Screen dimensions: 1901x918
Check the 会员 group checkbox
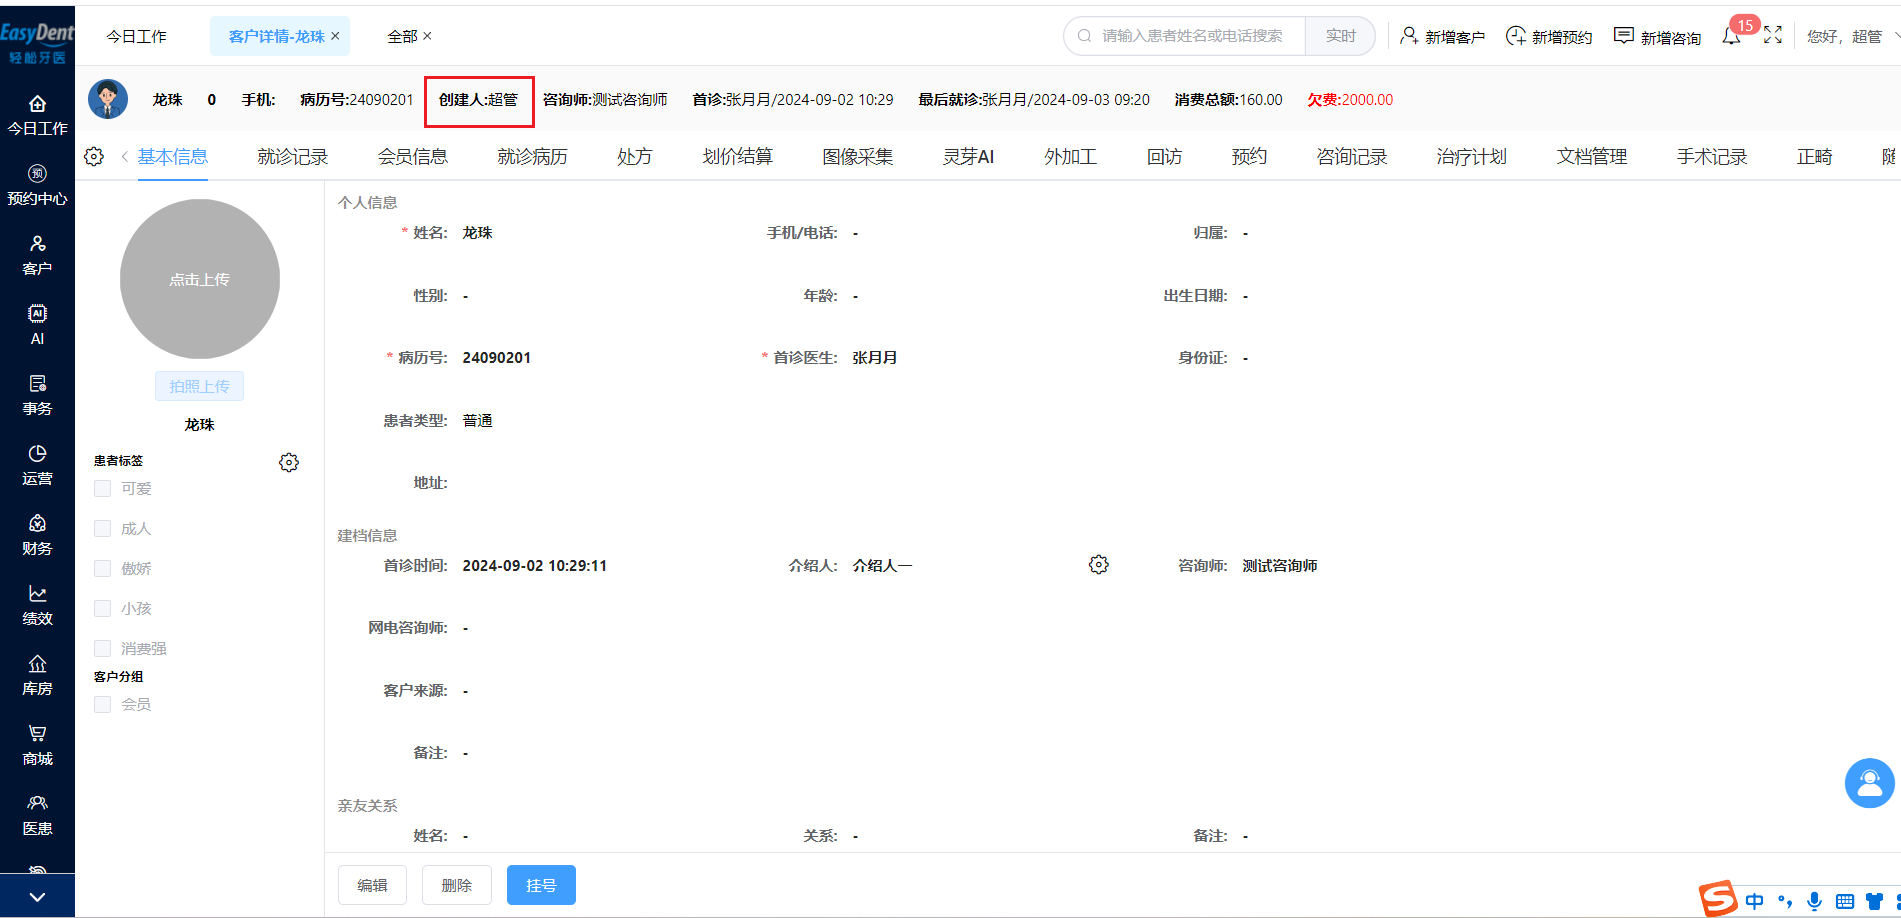point(102,704)
